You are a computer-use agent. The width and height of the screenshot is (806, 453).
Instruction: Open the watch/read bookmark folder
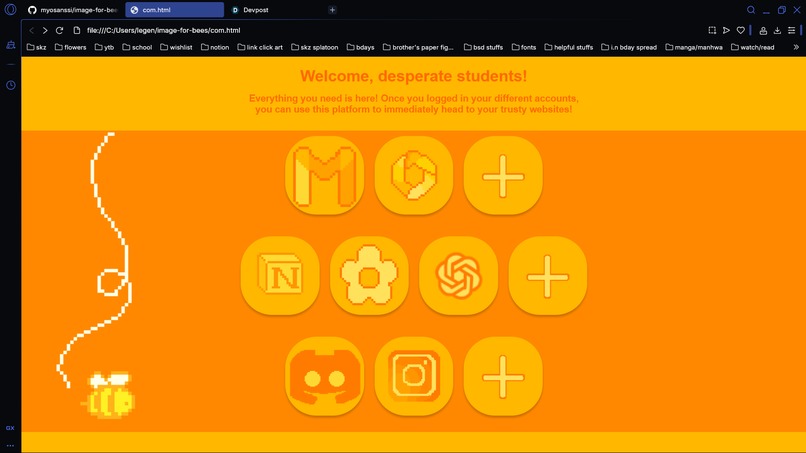click(x=753, y=47)
